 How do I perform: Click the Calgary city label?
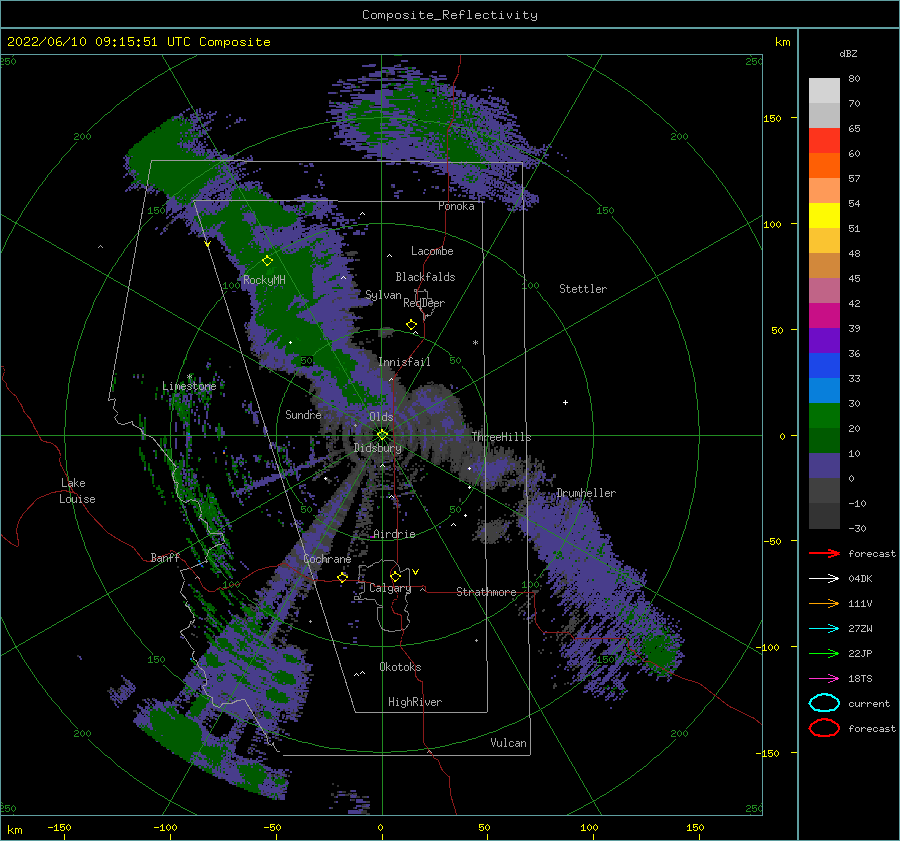(390, 588)
